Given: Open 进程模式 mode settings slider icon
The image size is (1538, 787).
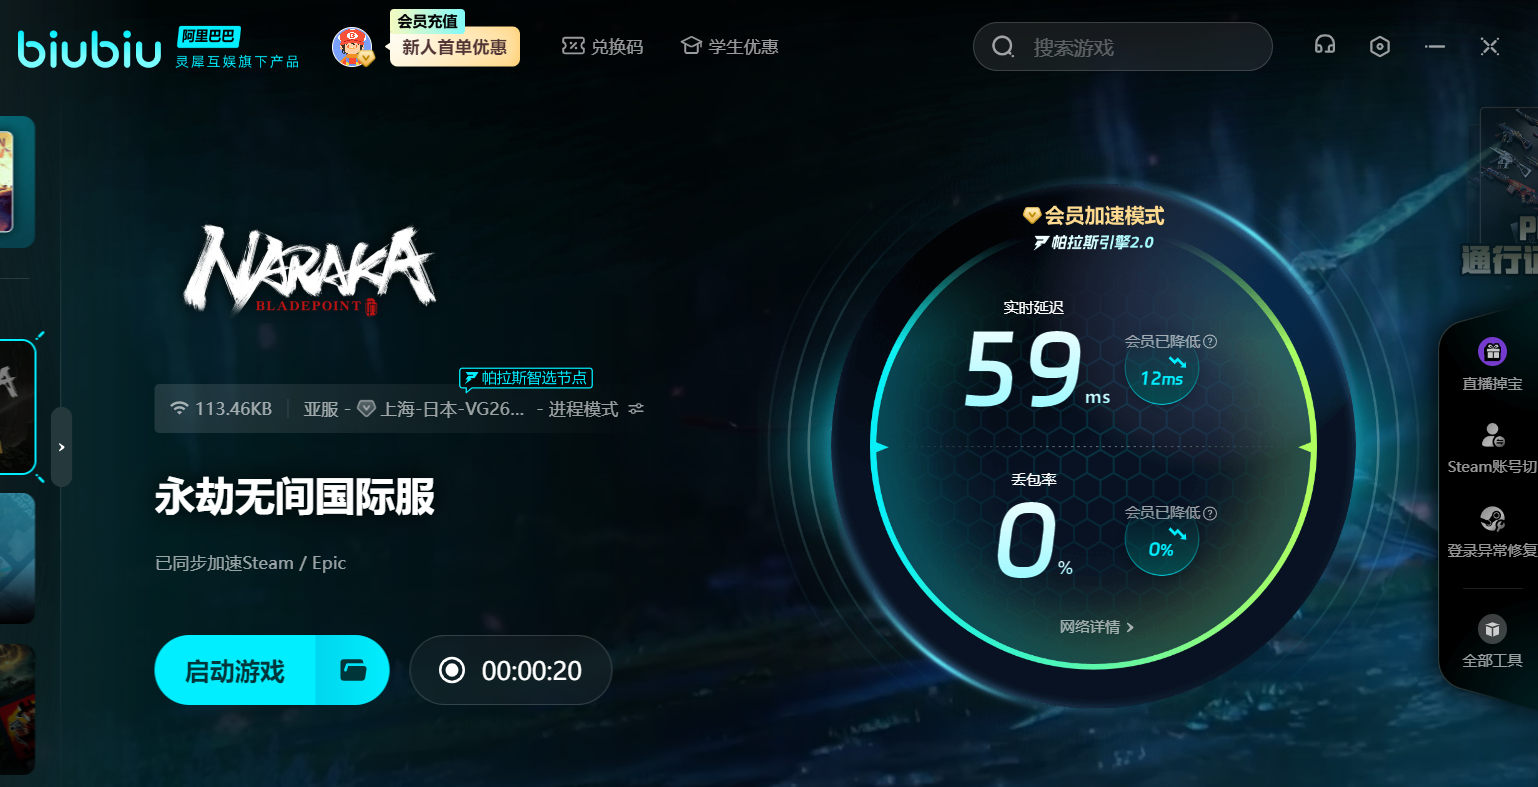Looking at the screenshot, I should (x=636, y=409).
